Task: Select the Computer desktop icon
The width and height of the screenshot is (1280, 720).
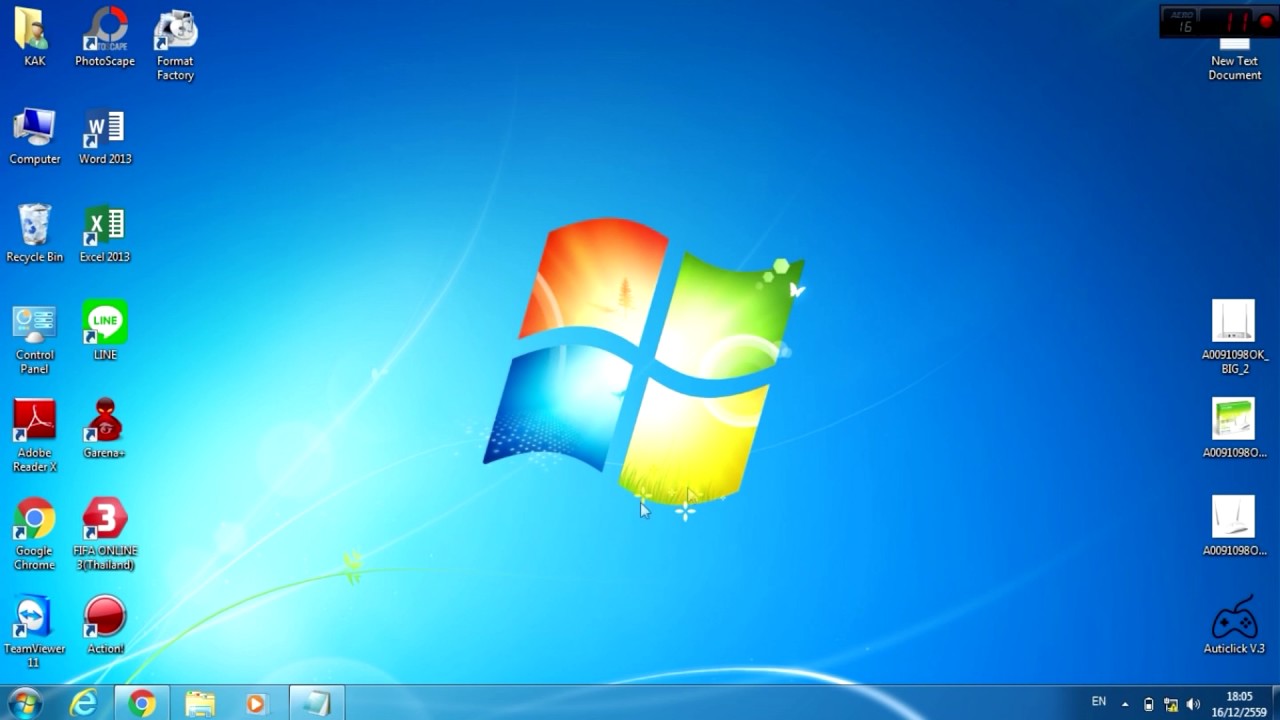Action: tap(34, 136)
